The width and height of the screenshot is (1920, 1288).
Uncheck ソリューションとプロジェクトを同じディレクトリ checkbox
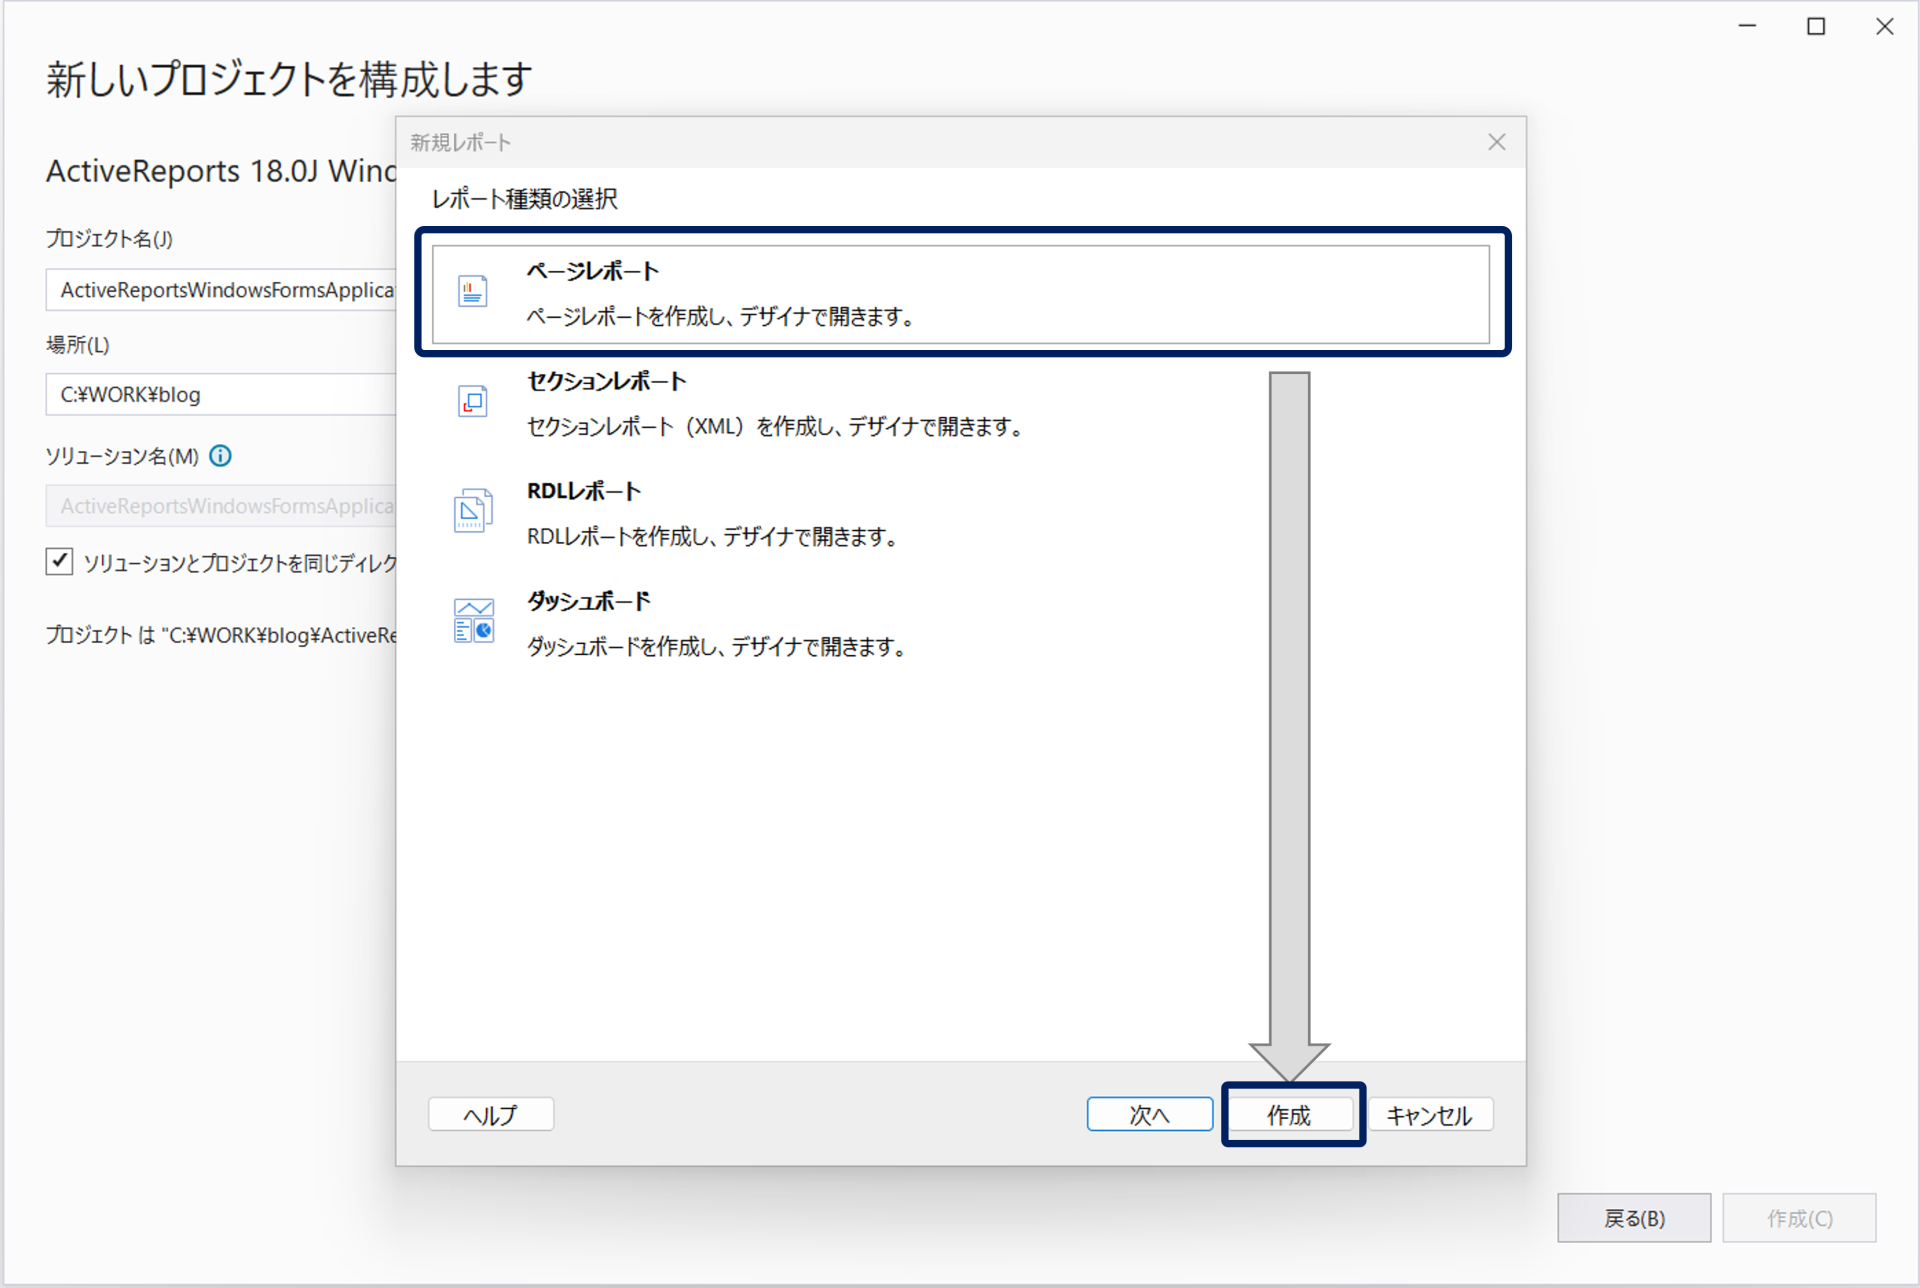point(59,561)
